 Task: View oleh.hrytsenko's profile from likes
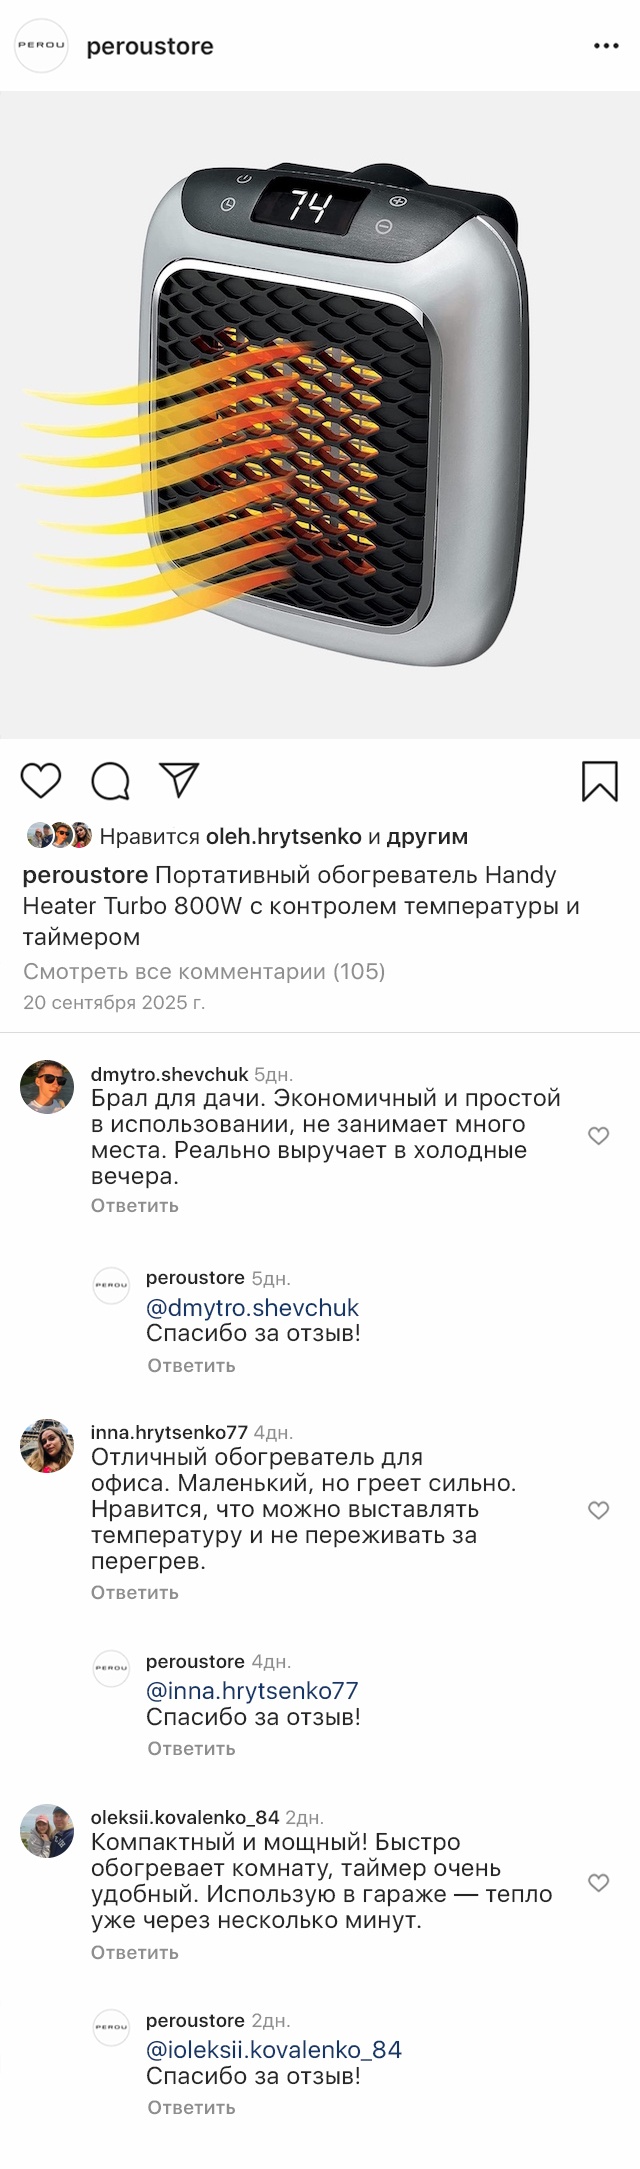point(283,836)
